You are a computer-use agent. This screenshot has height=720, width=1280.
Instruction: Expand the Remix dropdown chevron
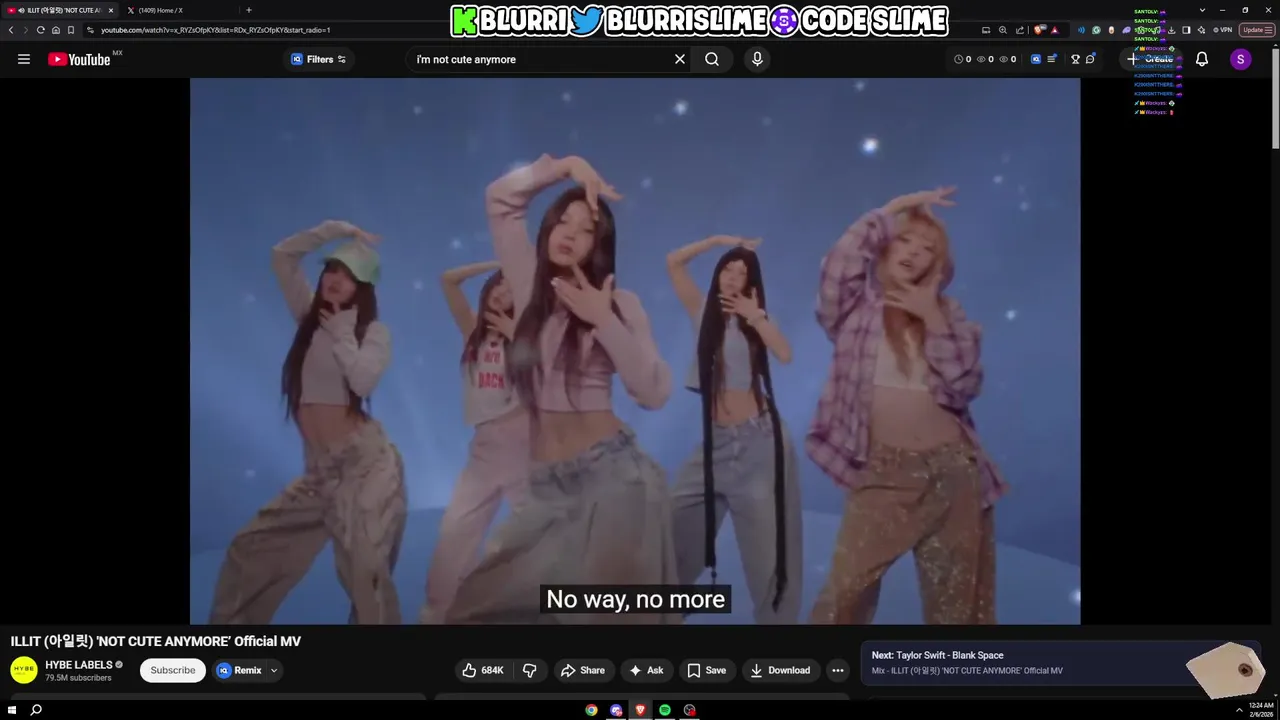(x=274, y=670)
